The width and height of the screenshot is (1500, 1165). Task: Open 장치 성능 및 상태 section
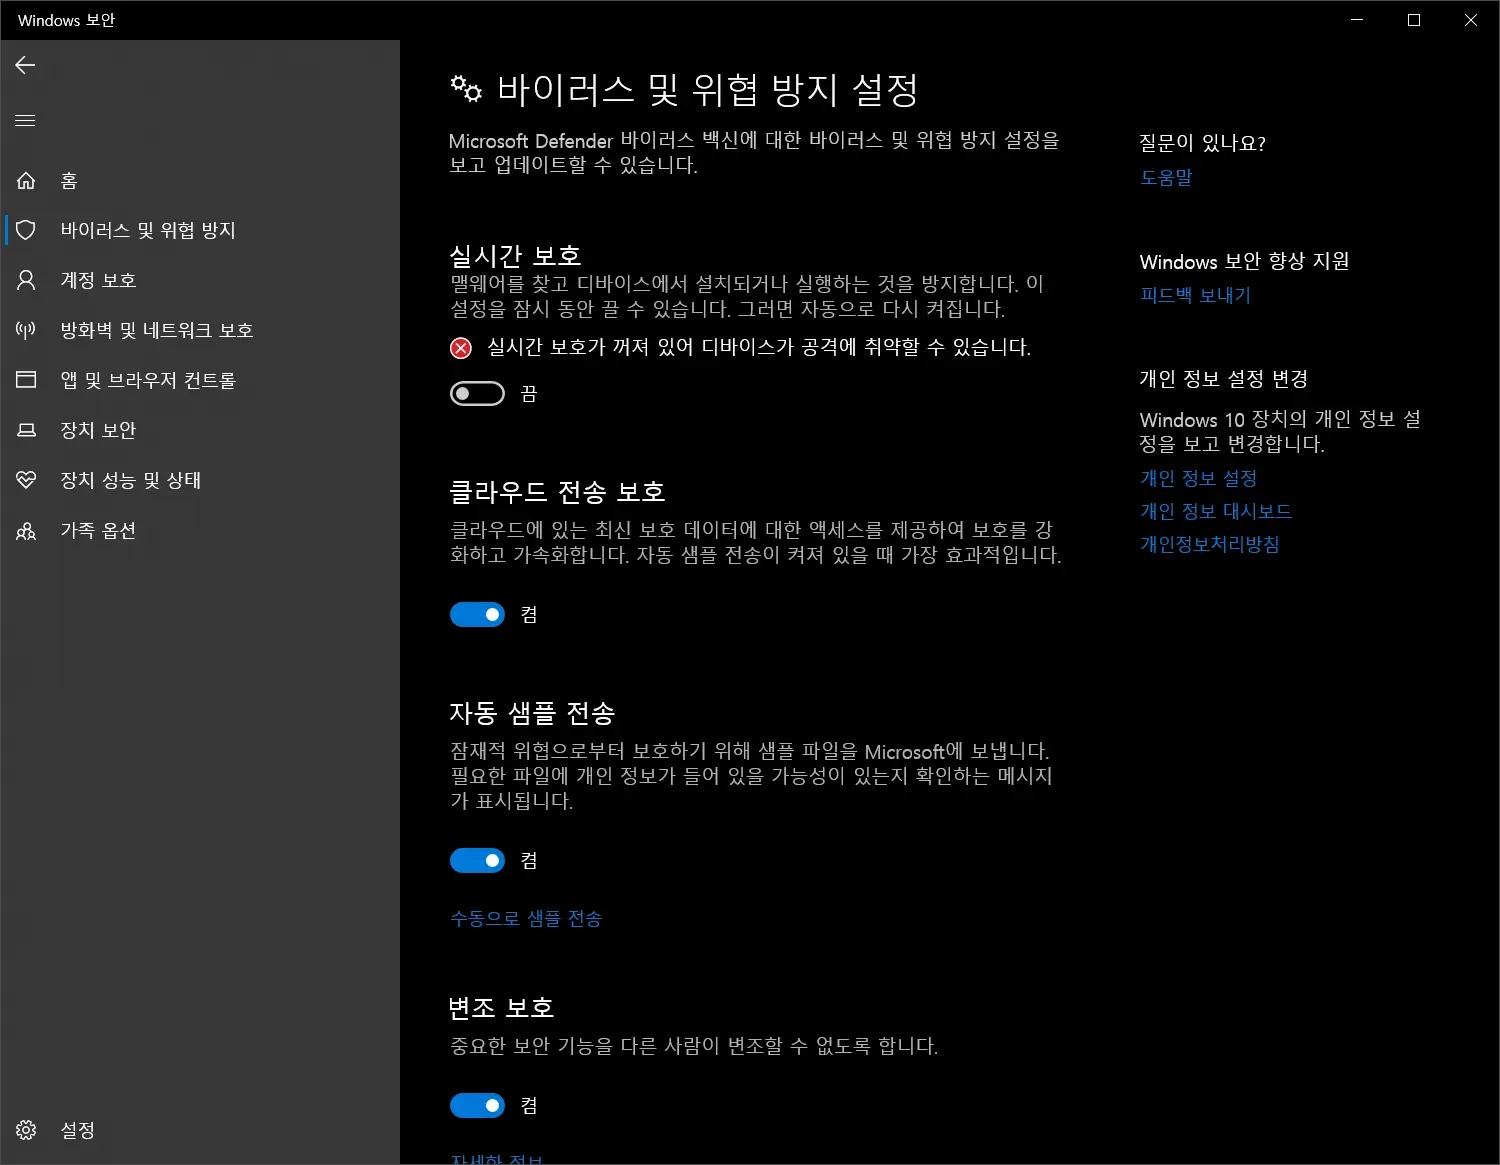(200, 480)
